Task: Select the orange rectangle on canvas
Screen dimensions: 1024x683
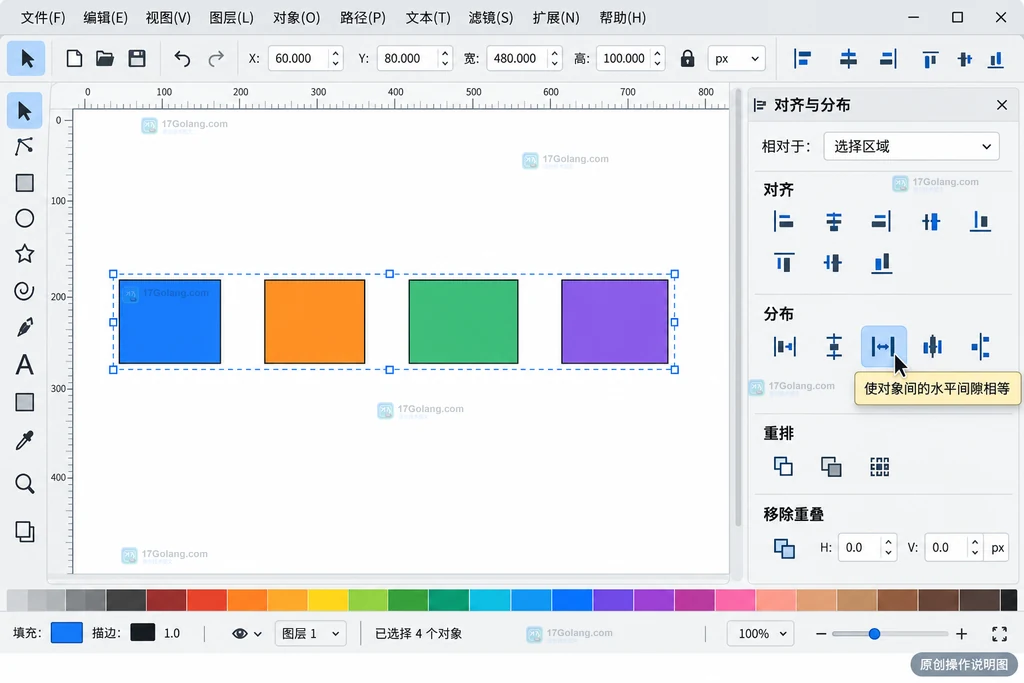Action: (x=315, y=322)
